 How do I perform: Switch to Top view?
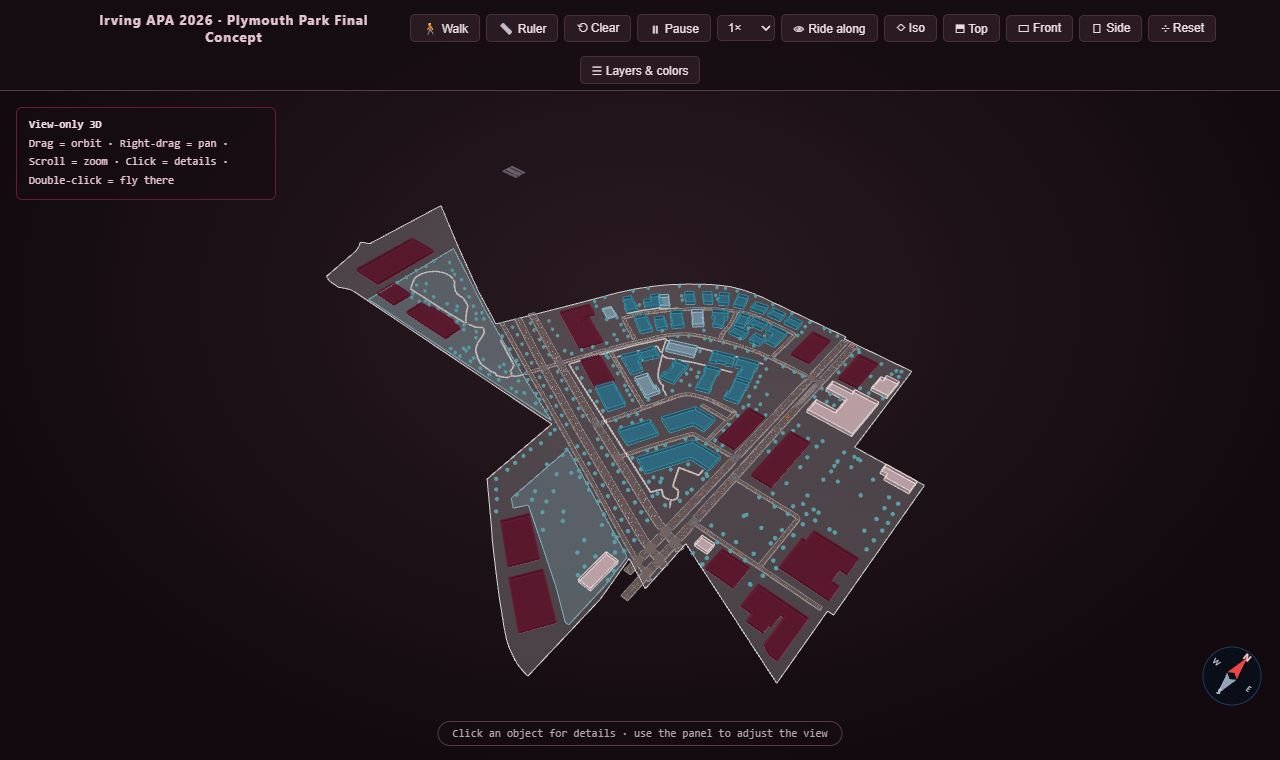[x=971, y=28]
